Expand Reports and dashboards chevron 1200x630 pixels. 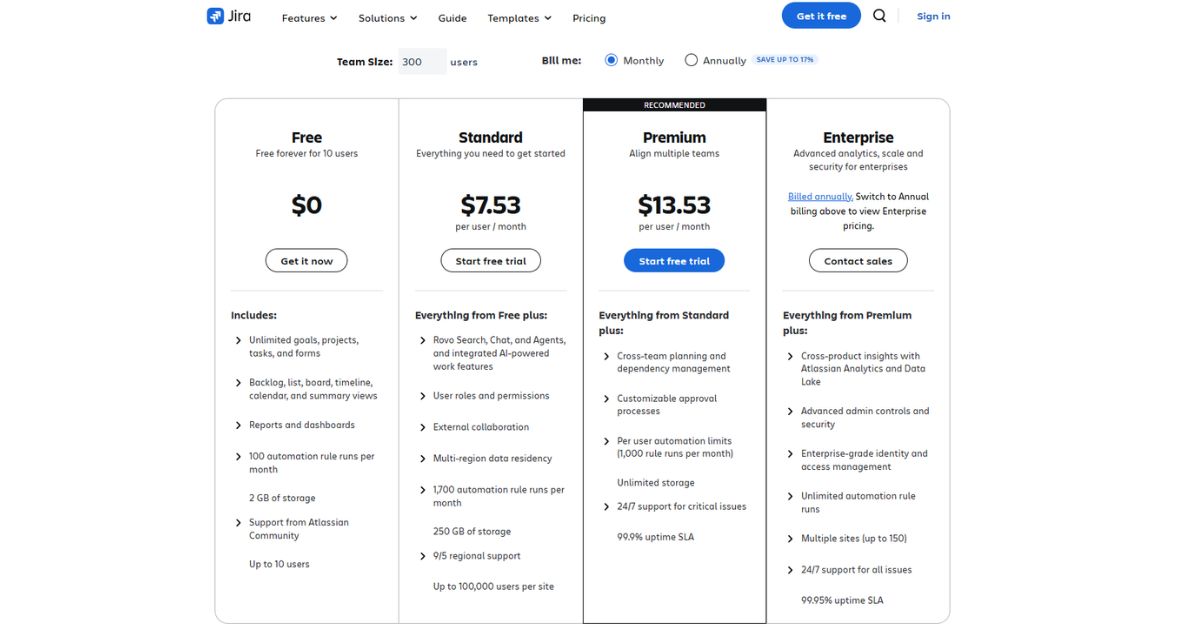[x=238, y=426]
